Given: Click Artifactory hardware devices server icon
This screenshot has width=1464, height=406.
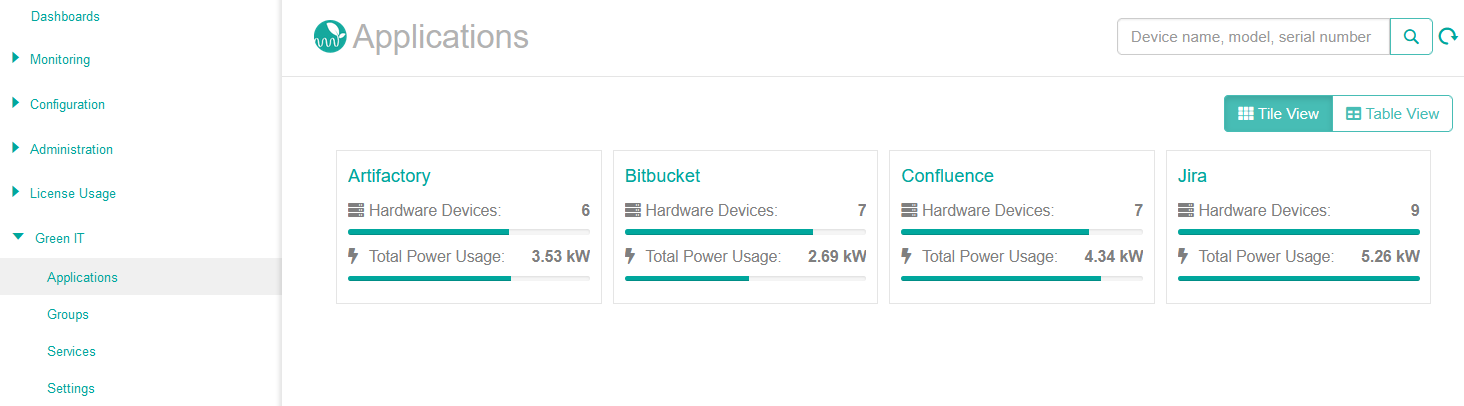Looking at the screenshot, I should tap(356, 211).
